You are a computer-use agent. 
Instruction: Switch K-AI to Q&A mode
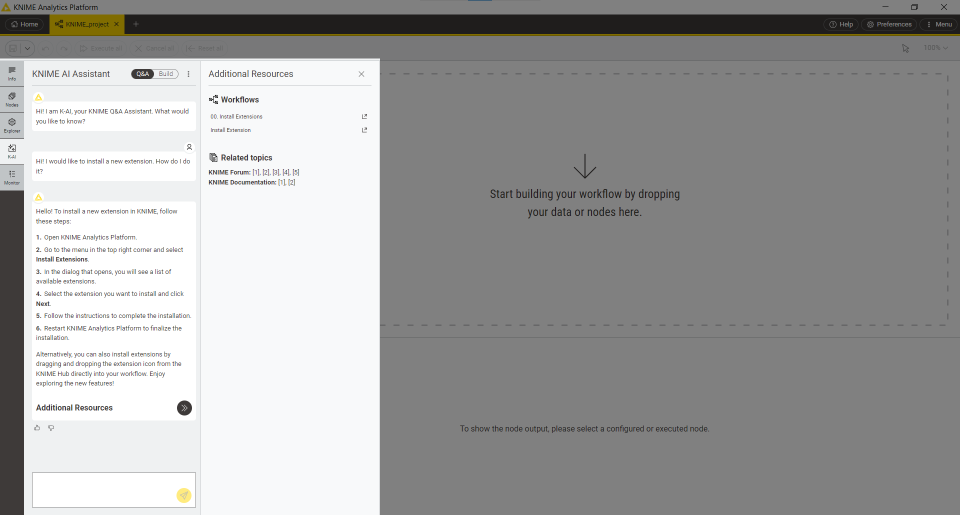[143, 73]
